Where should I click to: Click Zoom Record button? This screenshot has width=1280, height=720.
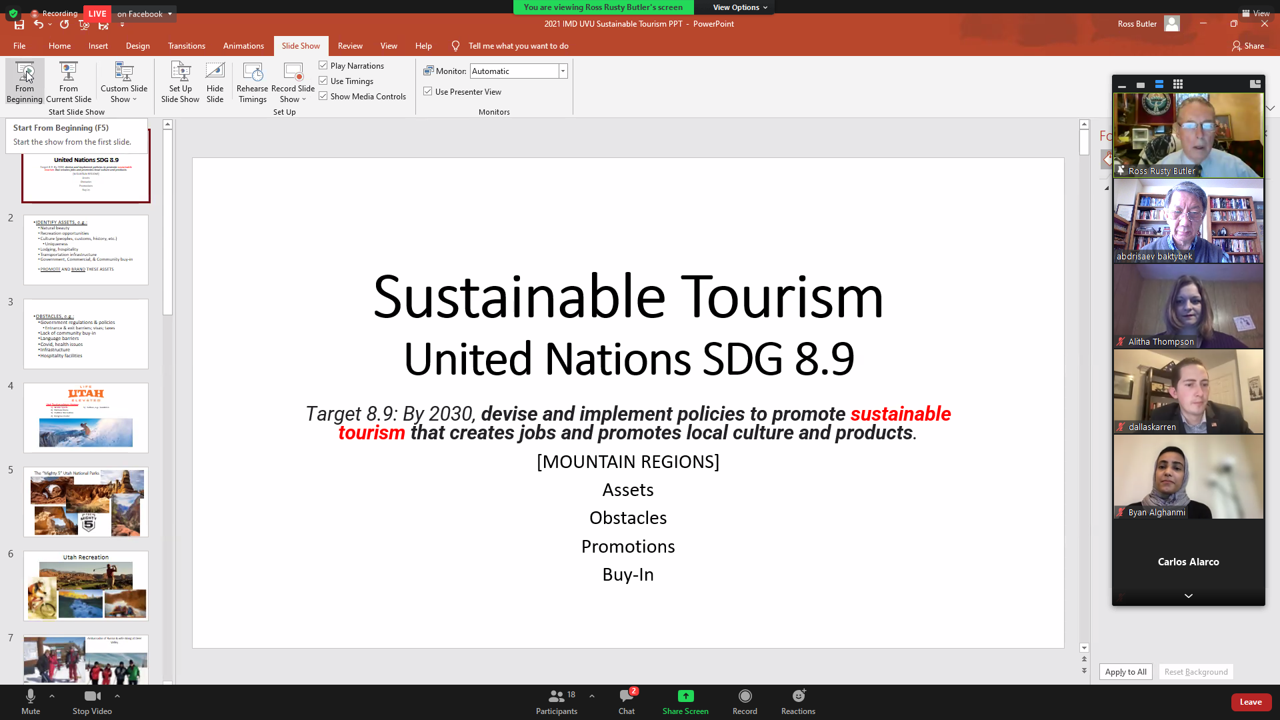745,702
